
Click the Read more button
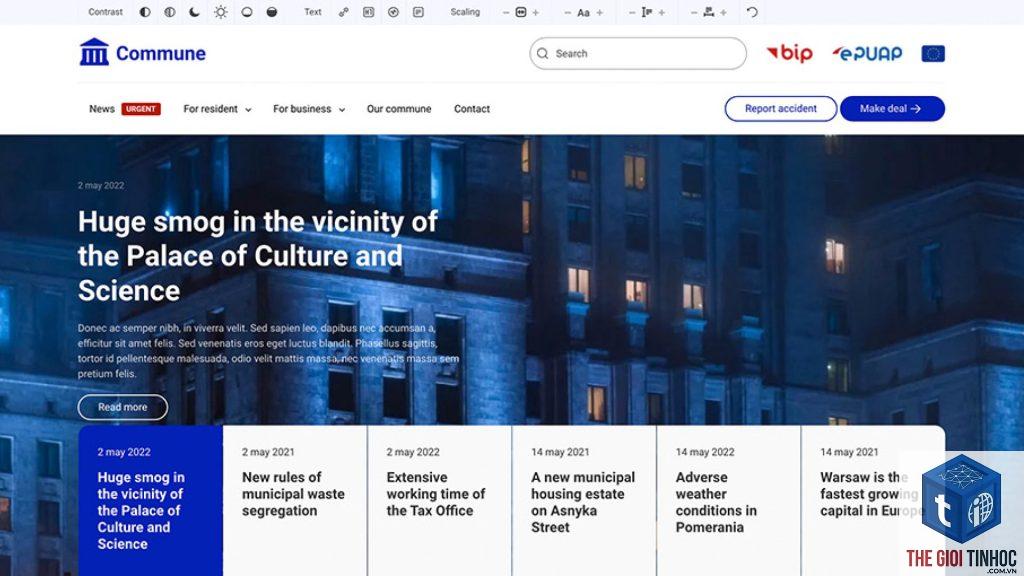pos(123,407)
